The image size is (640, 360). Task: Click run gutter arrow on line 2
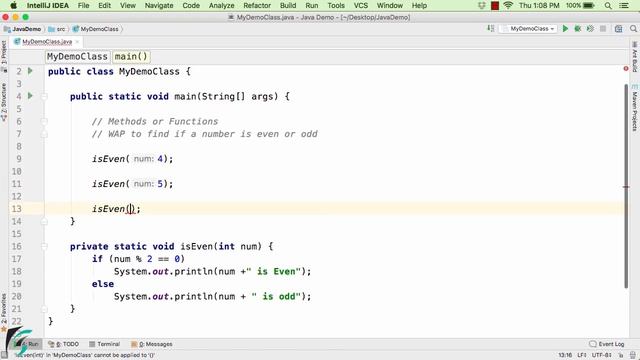click(30, 71)
